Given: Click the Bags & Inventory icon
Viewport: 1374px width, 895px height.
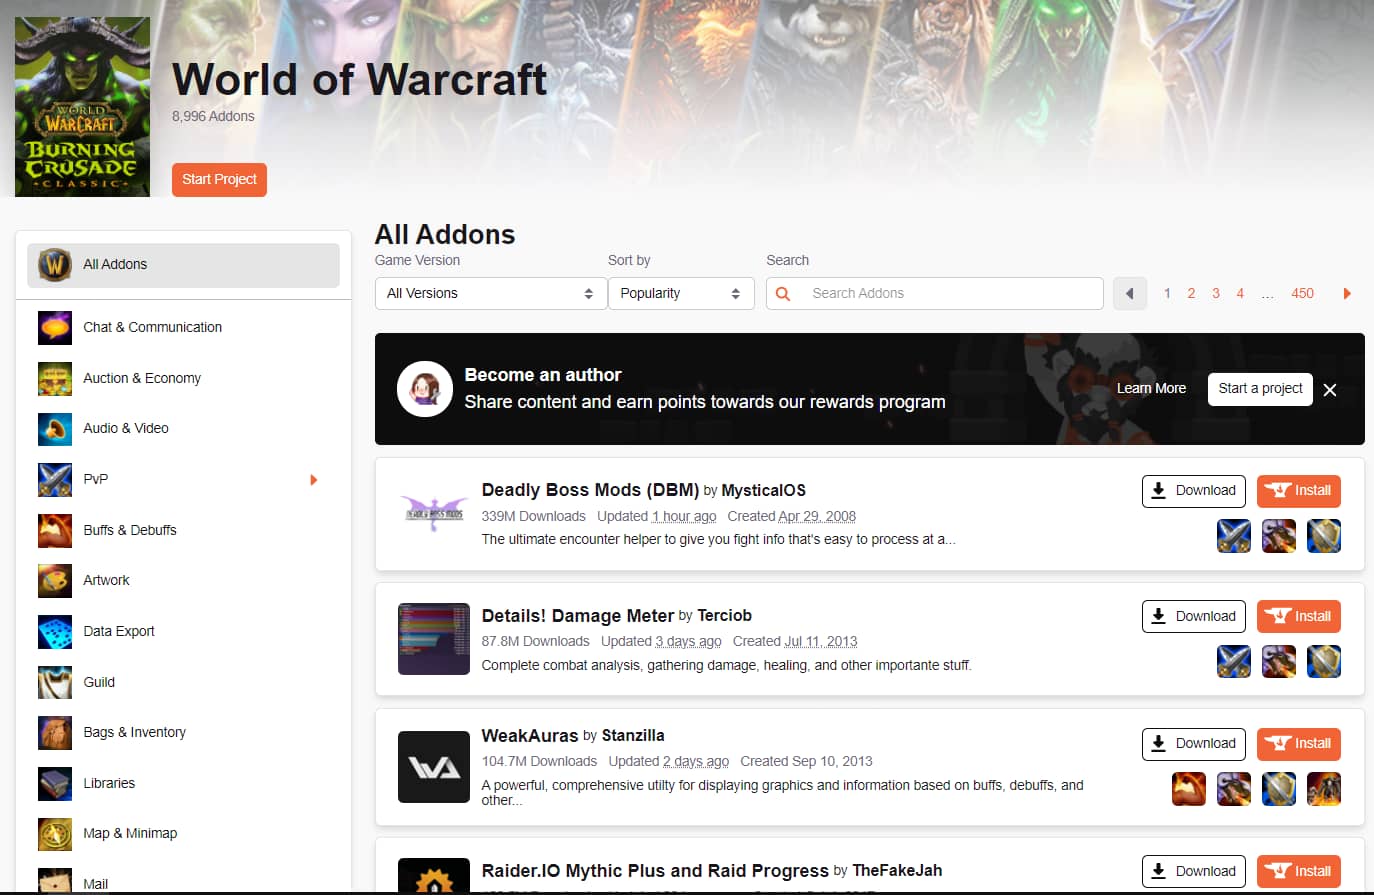Looking at the screenshot, I should point(55,732).
